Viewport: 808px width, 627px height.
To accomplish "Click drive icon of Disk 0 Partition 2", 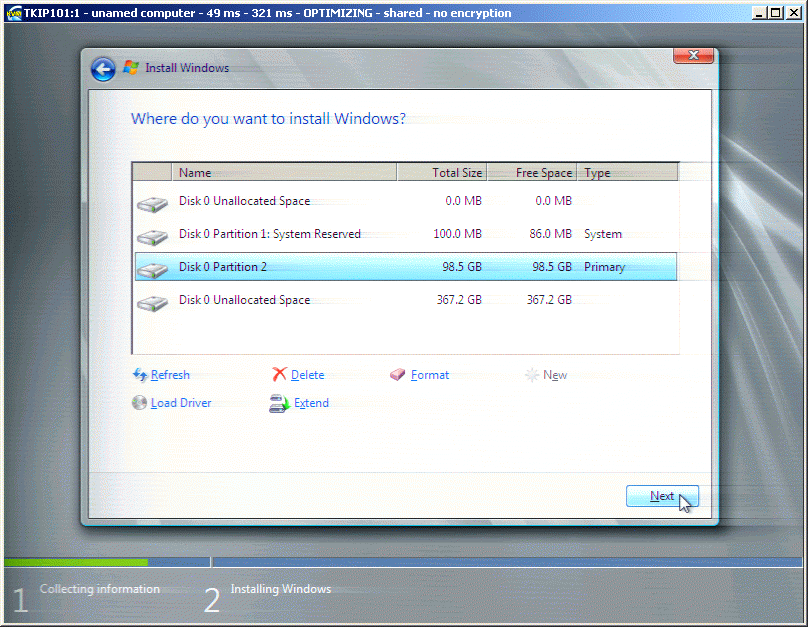I will click(x=153, y=270).
